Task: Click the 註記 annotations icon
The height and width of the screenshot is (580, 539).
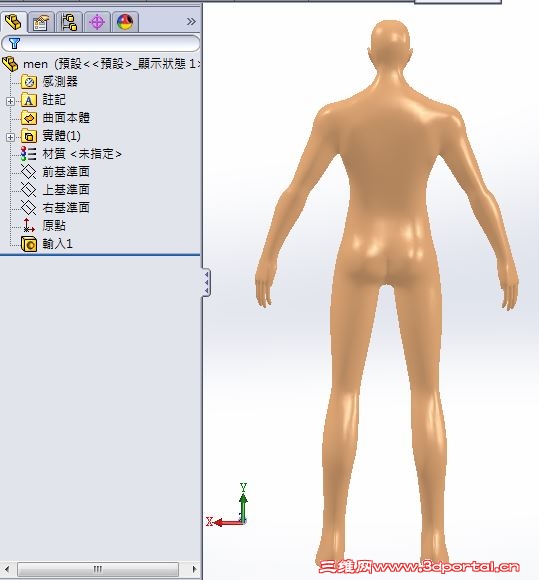Action: pos(28,100)
